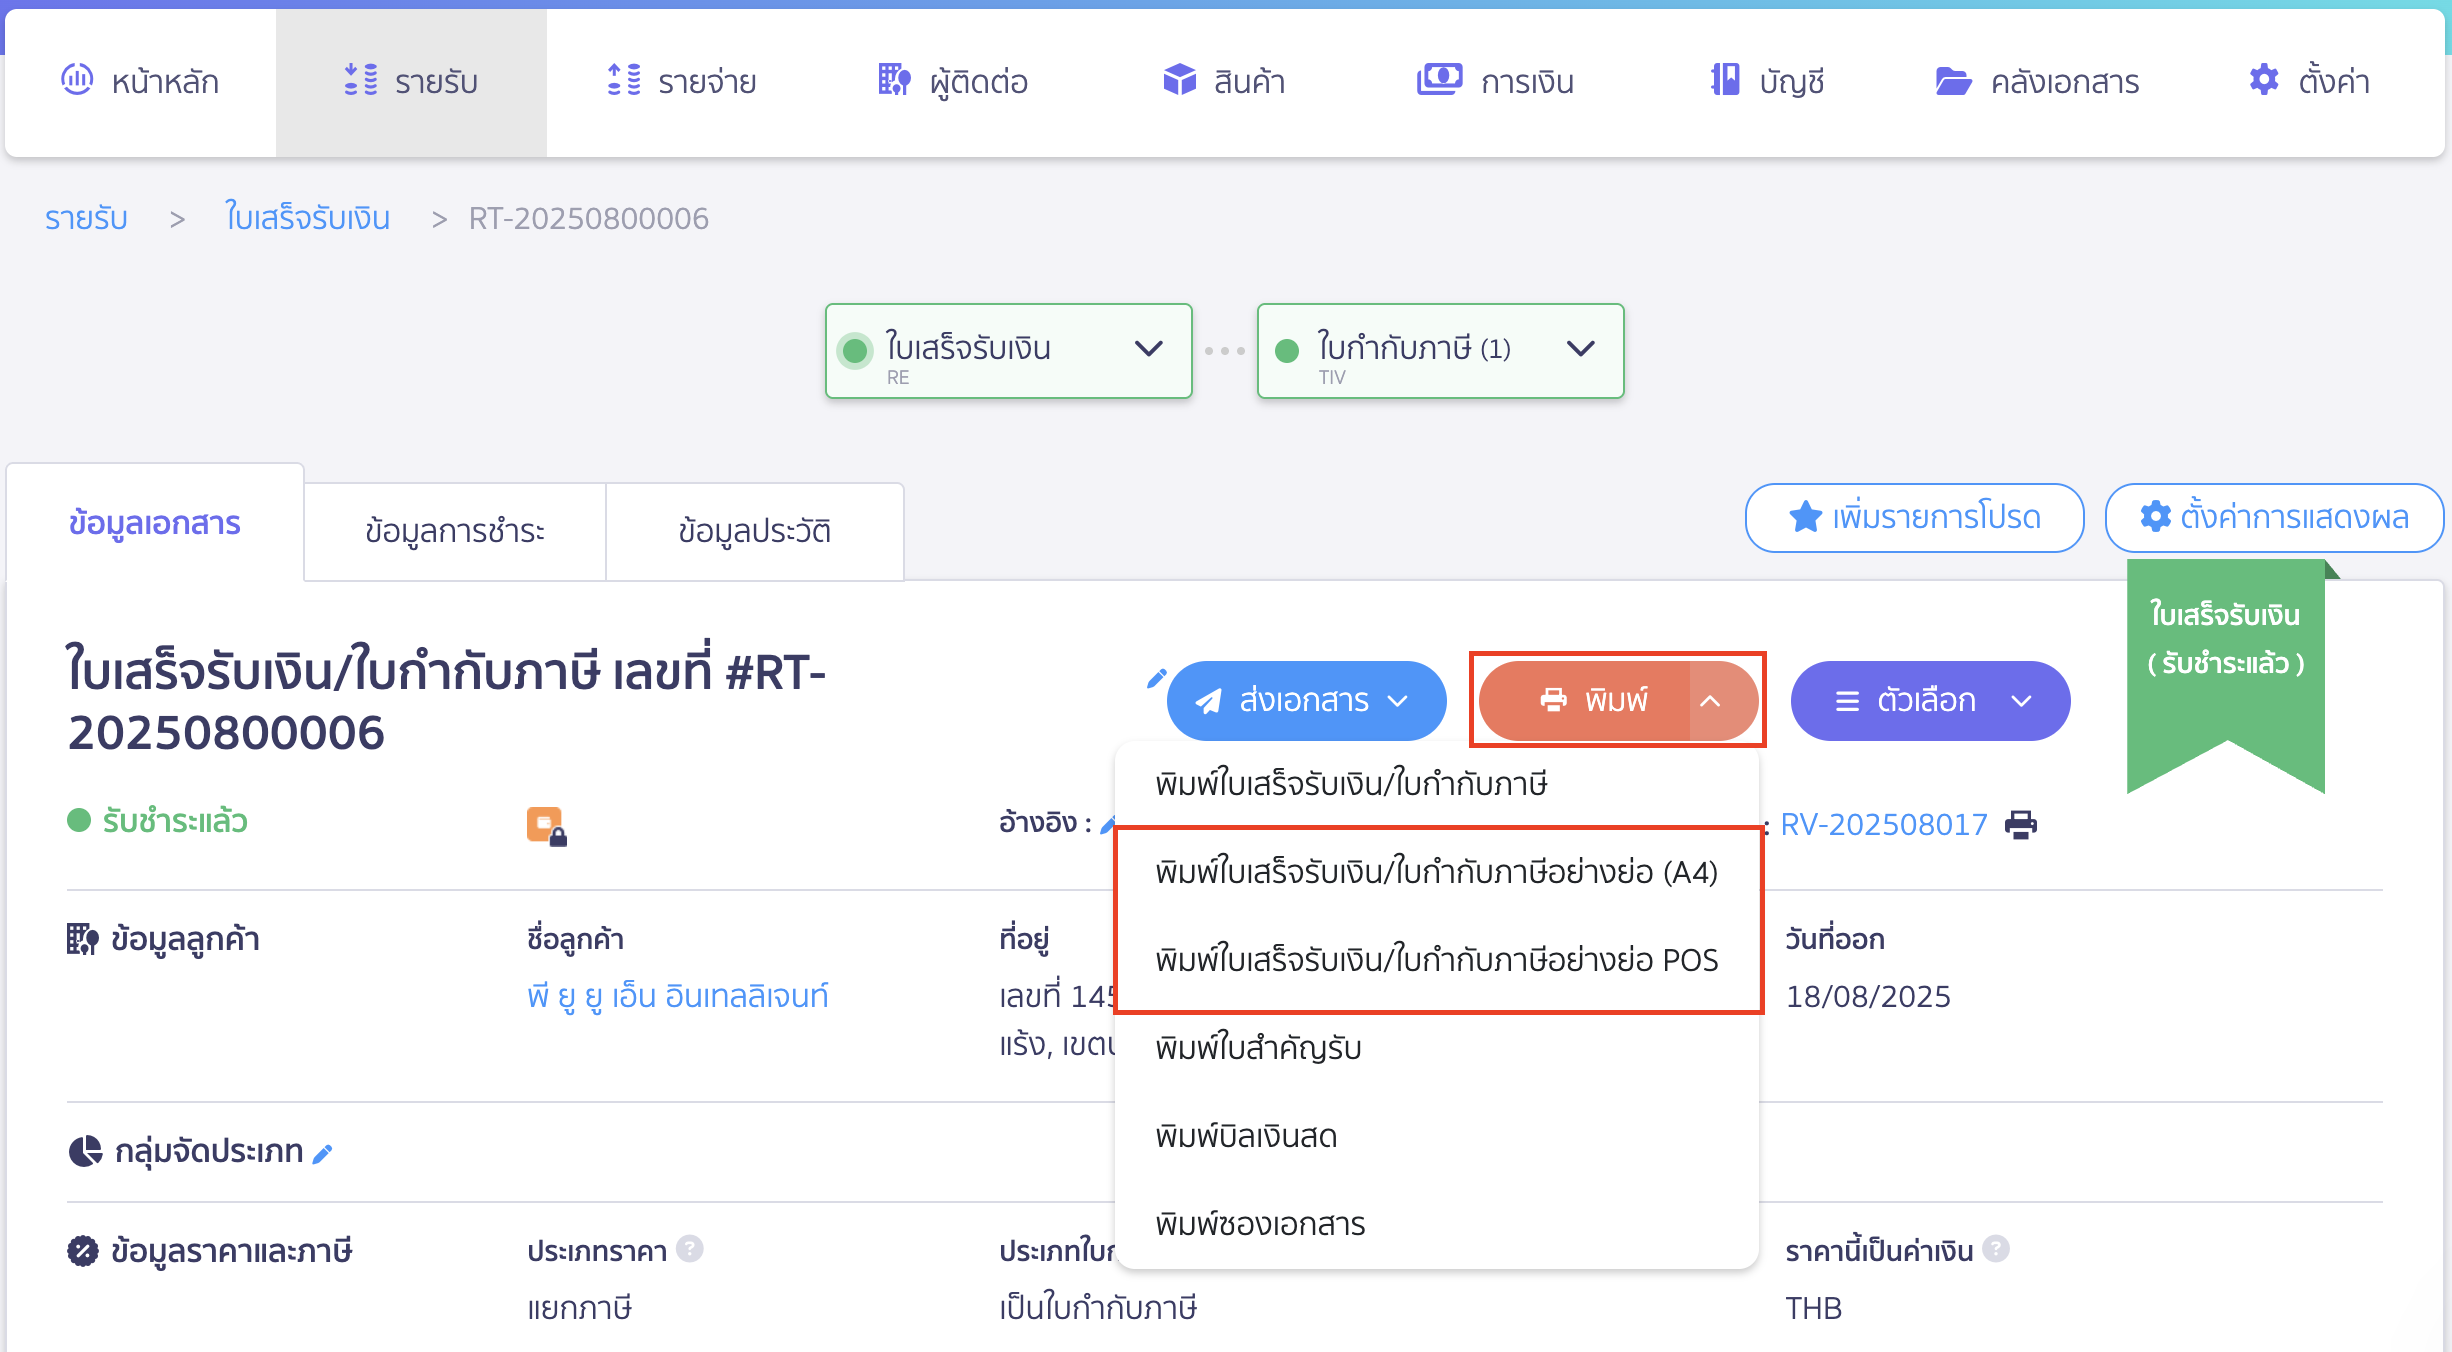The image size is (2452, 1352).
Task: Click printer icon next to RV-202508017
Action: [2021, 824]
